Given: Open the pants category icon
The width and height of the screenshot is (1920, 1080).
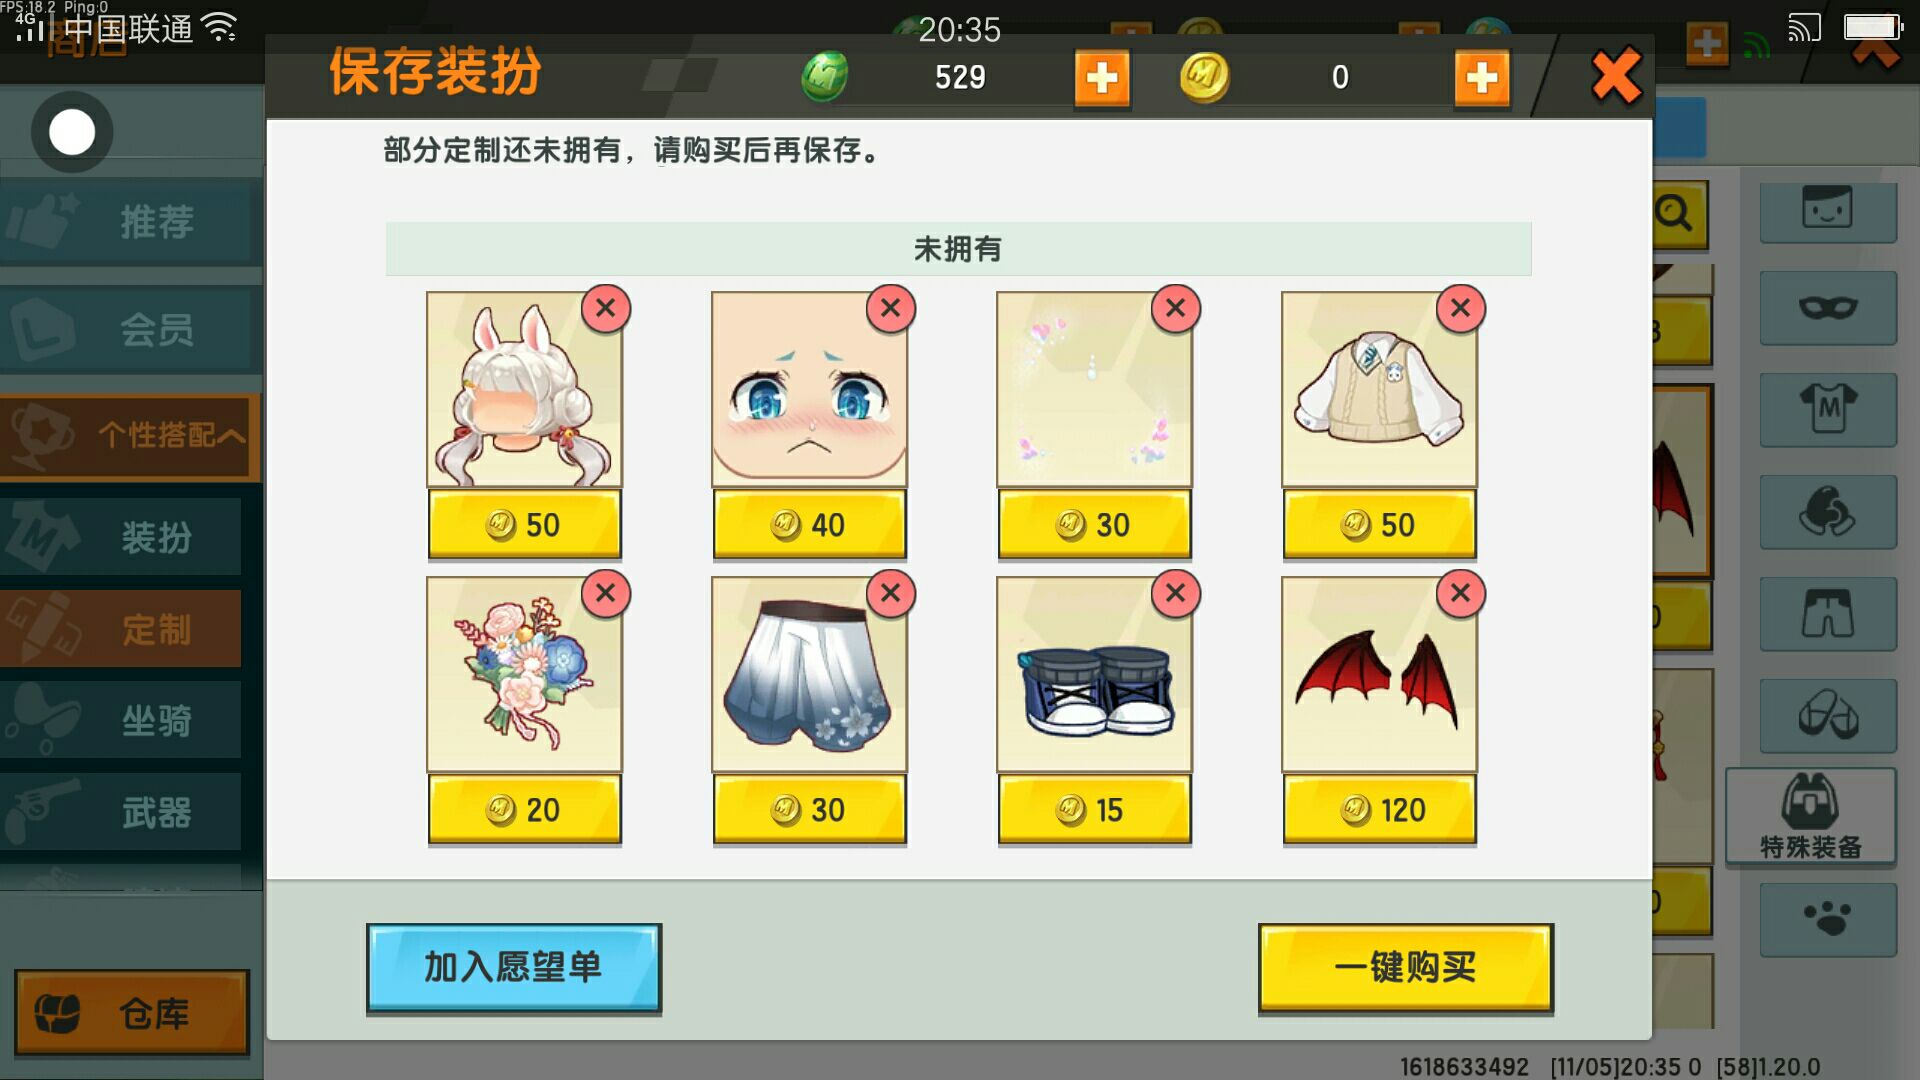Looking at the screenshot, I should click(1828, 614).
